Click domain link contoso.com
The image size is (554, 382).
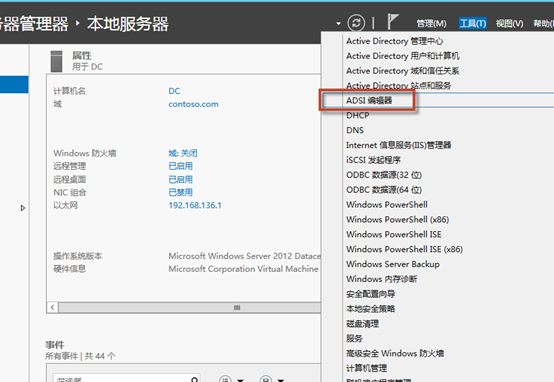point(193,104)
